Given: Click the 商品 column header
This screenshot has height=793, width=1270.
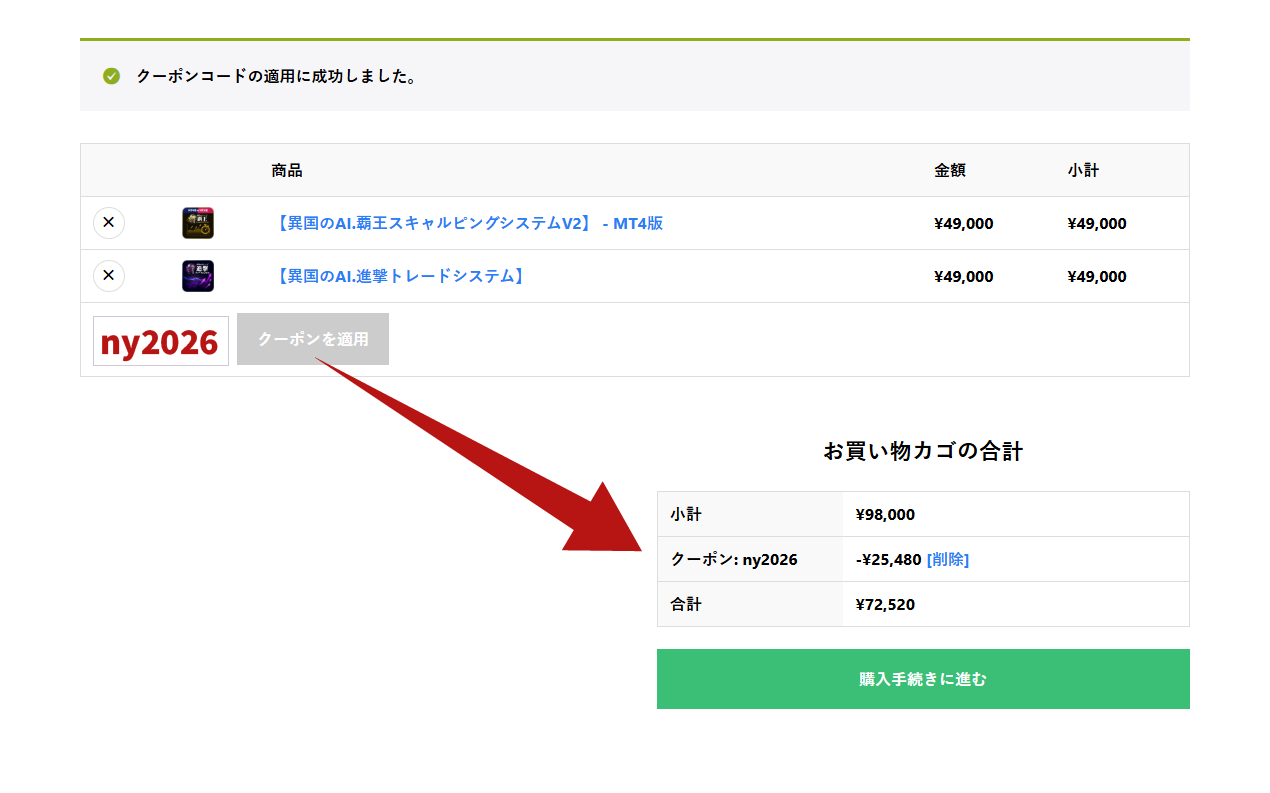Looking at the screenshot, I should pos(287,170).
